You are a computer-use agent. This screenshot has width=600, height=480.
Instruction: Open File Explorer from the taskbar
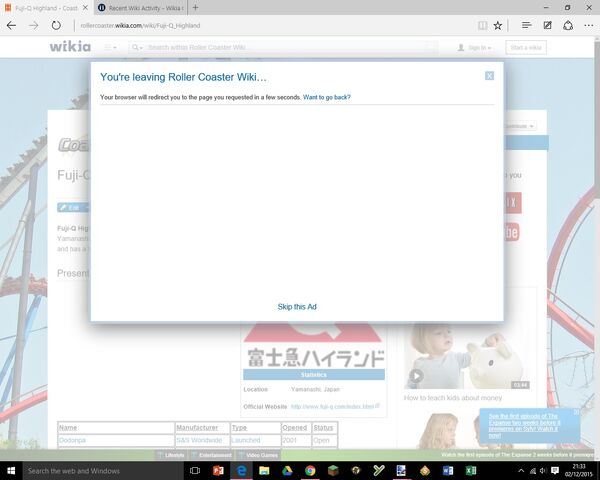tap(264, 471)
